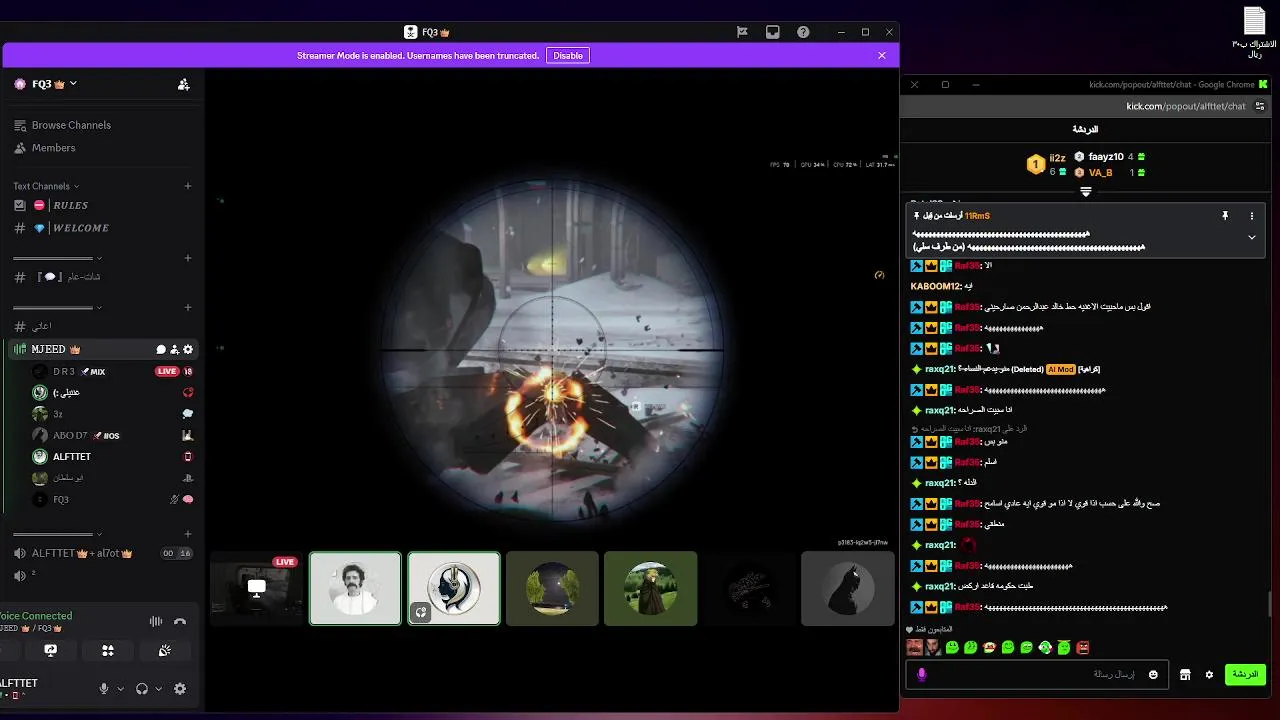This screenshot has width=1280, height=720.
Task: Mute the microphone
Action: (x=103, y=689)
